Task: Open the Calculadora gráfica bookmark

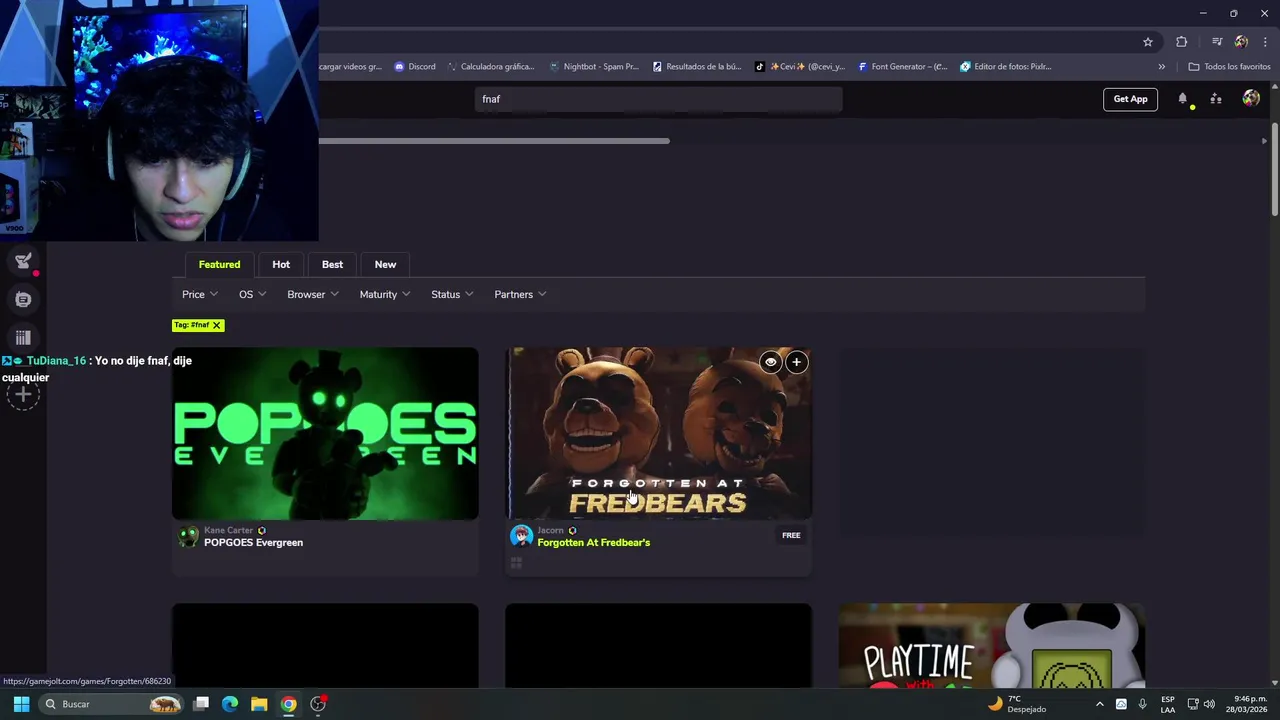Action: pos(491,67)
